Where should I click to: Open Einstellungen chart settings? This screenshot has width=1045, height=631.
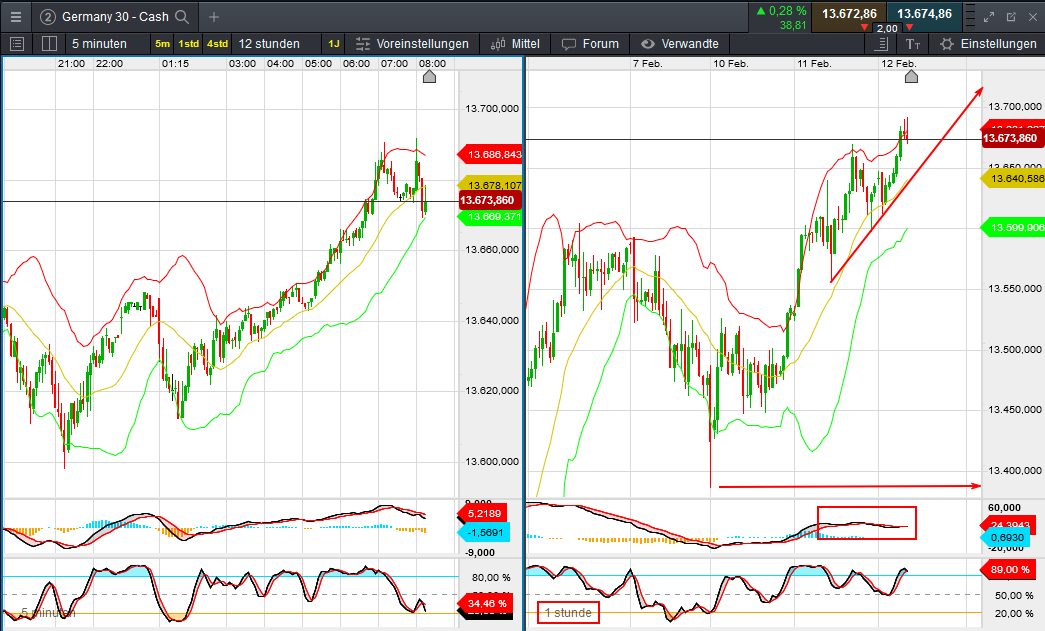[x=988, y=44]
